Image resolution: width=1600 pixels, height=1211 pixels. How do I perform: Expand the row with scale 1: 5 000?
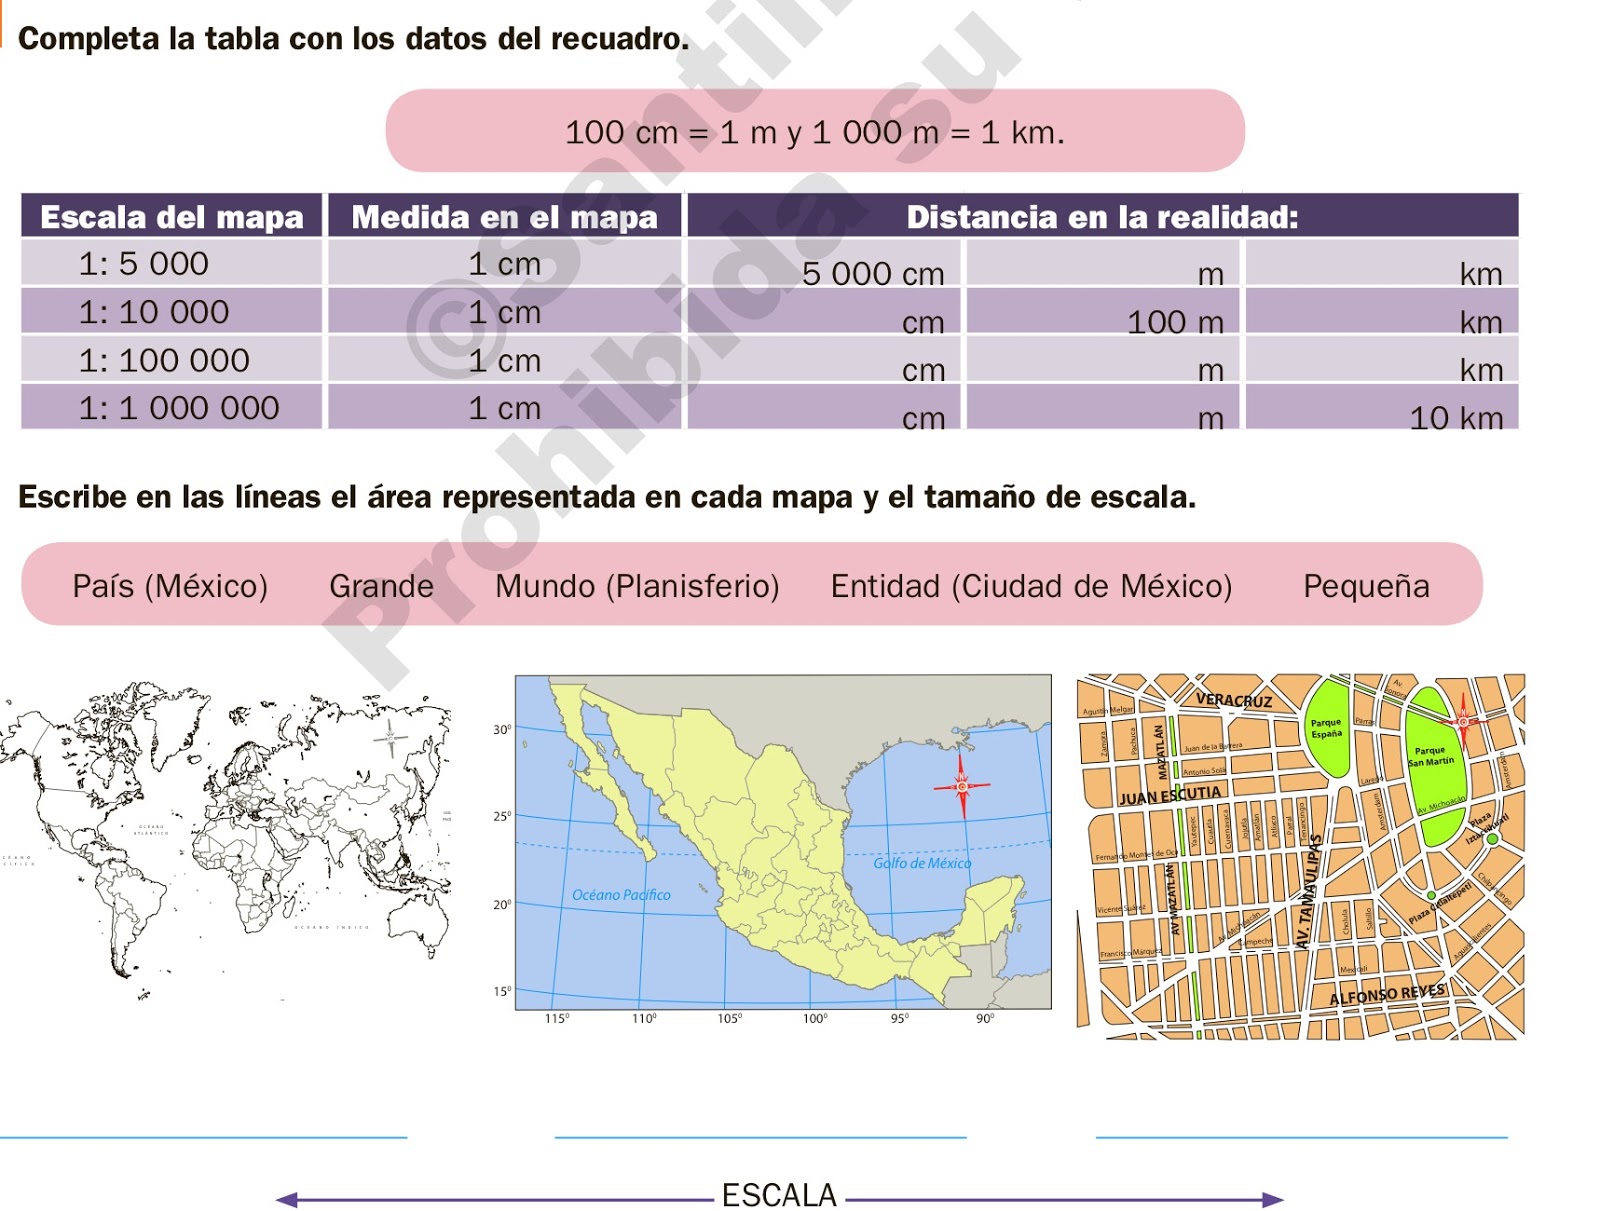tap(145, 265)
